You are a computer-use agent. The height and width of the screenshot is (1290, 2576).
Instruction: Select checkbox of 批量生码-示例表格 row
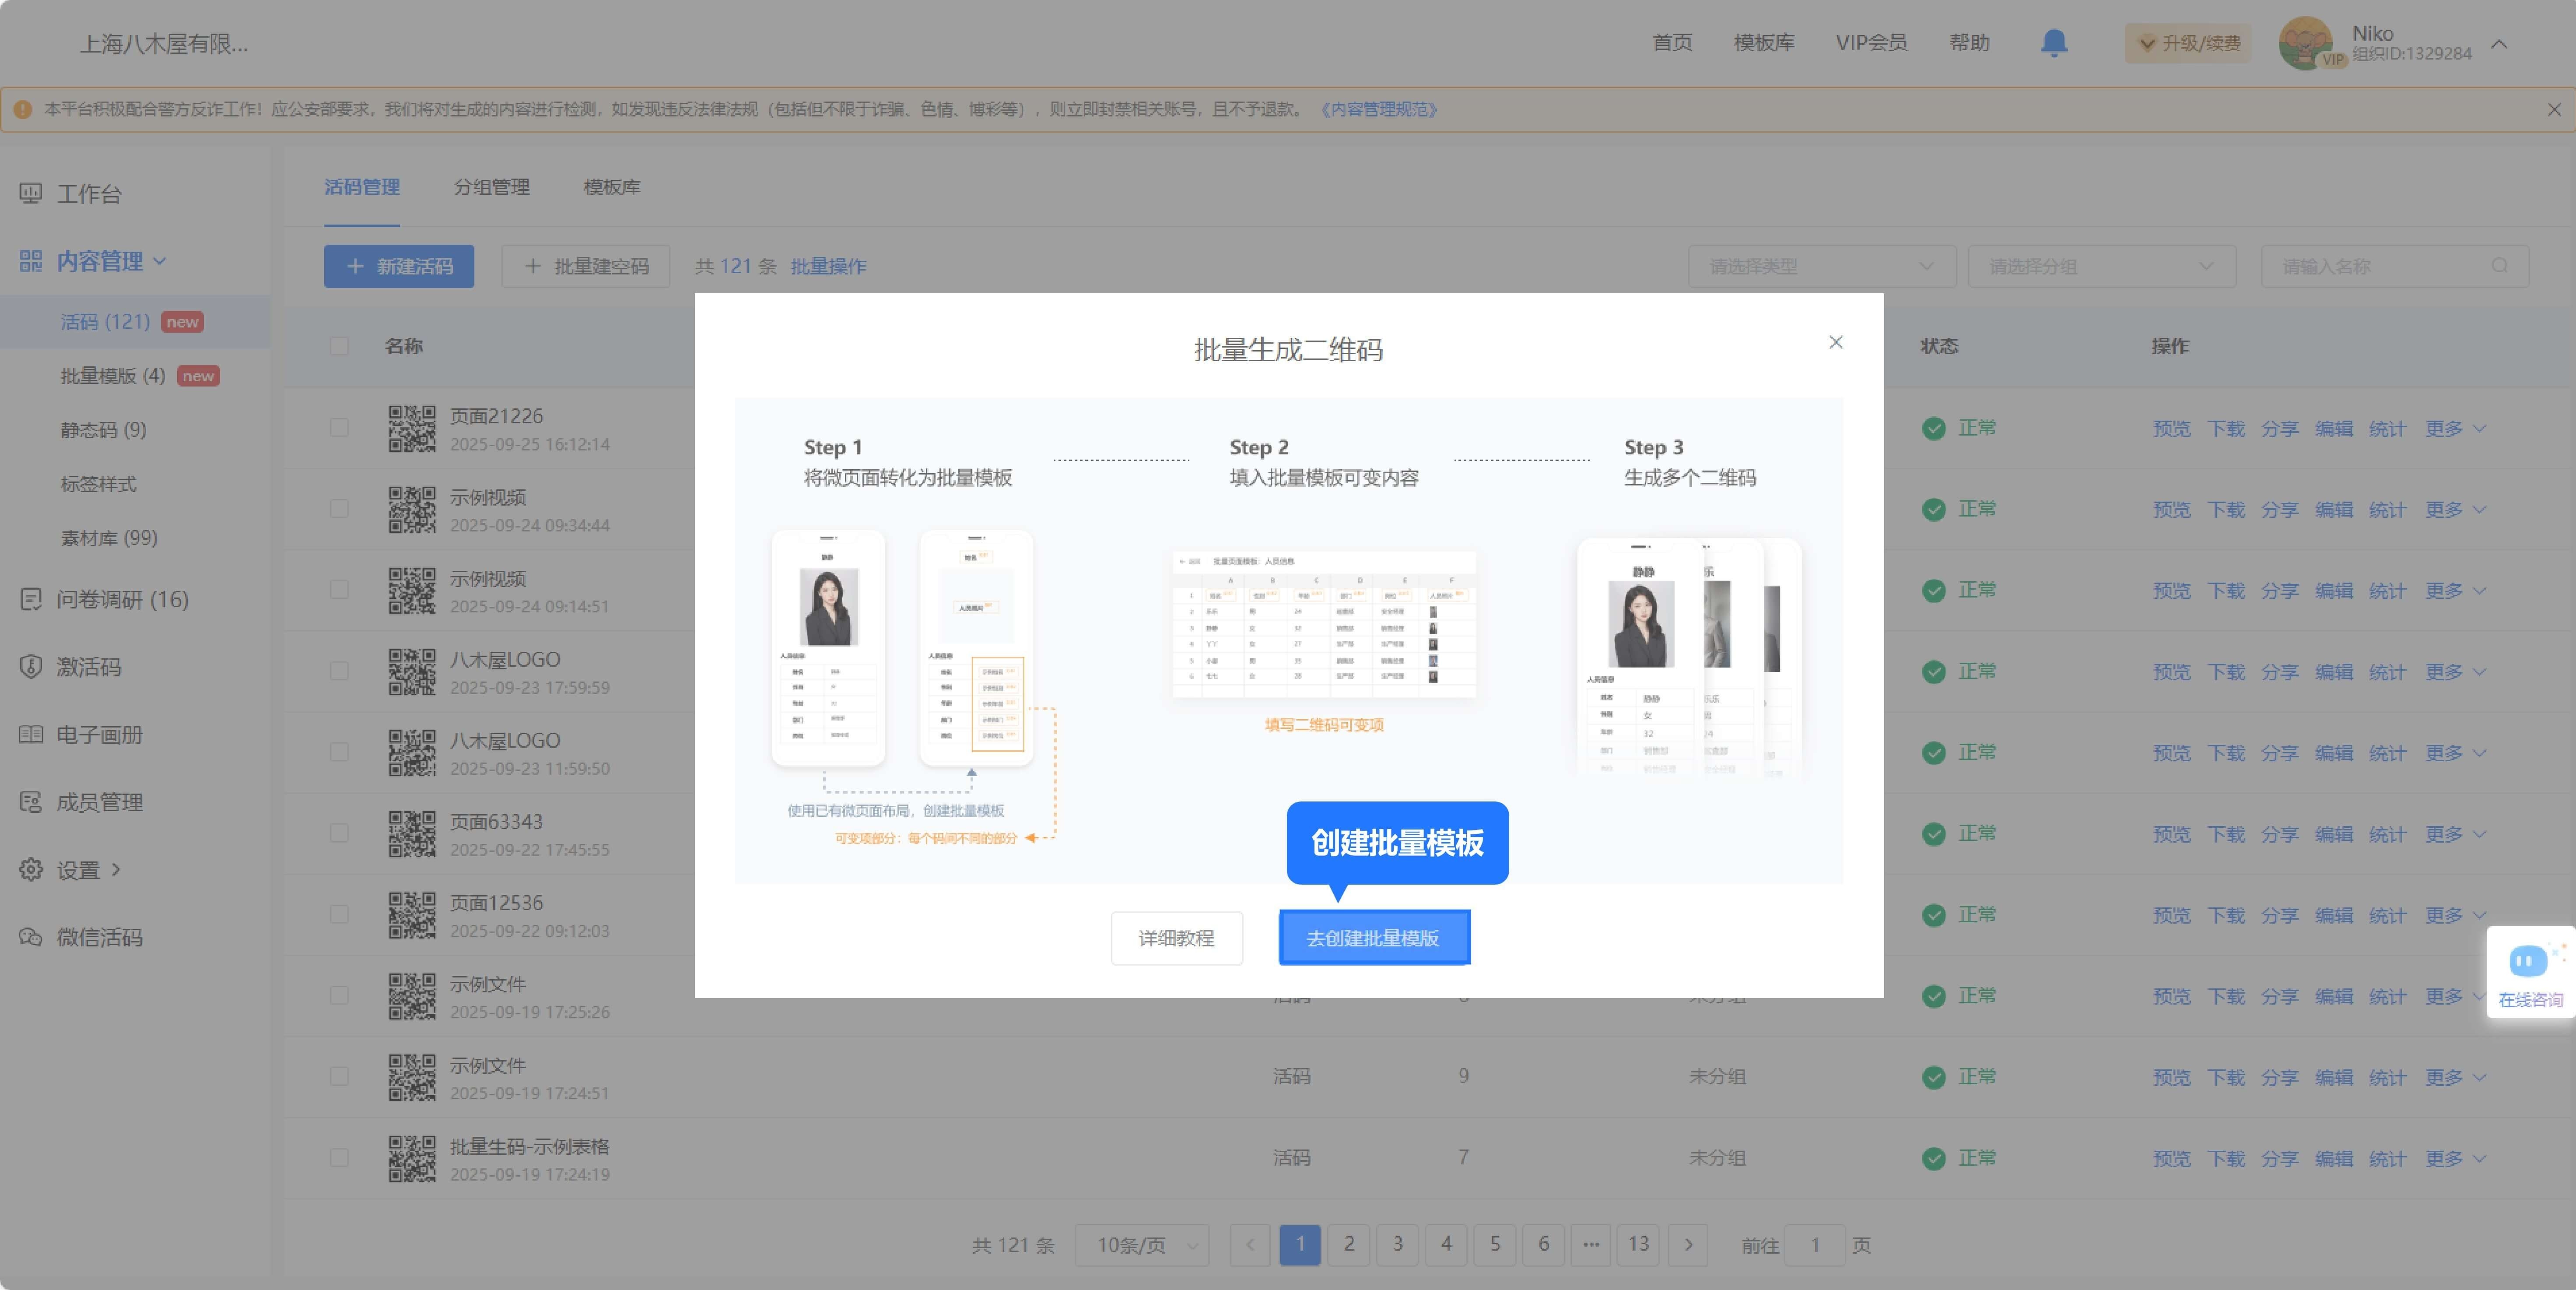coord(339,1158)
